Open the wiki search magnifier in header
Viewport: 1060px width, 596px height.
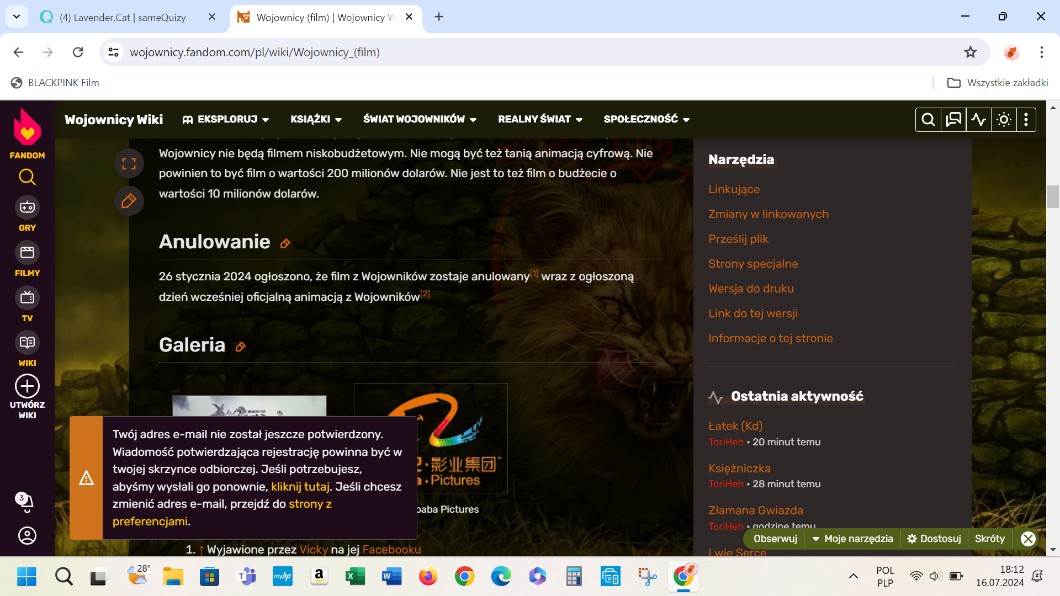click(x=928, y=120)
